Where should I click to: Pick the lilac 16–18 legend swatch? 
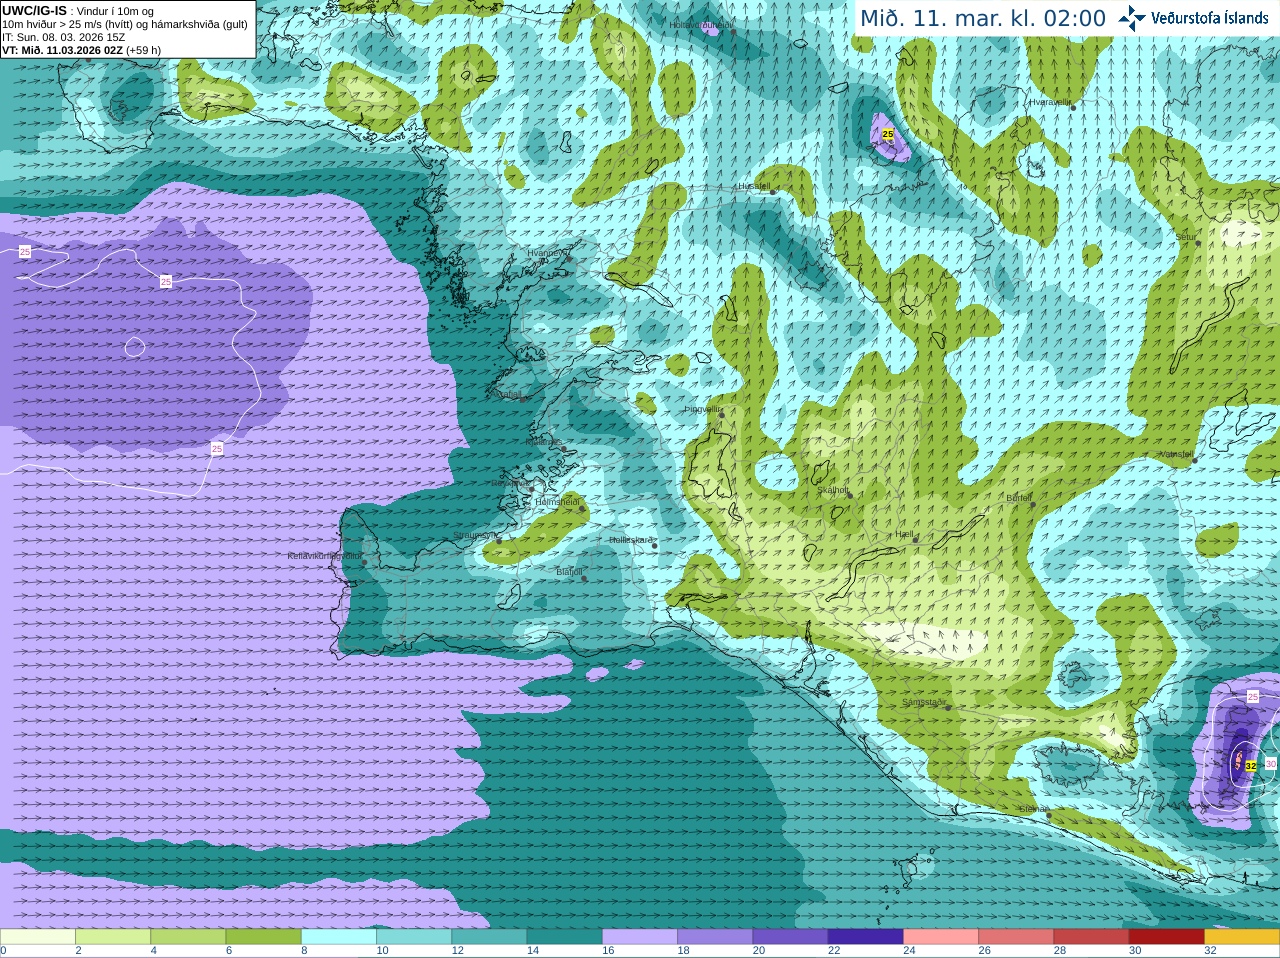(x=640, y=937)
